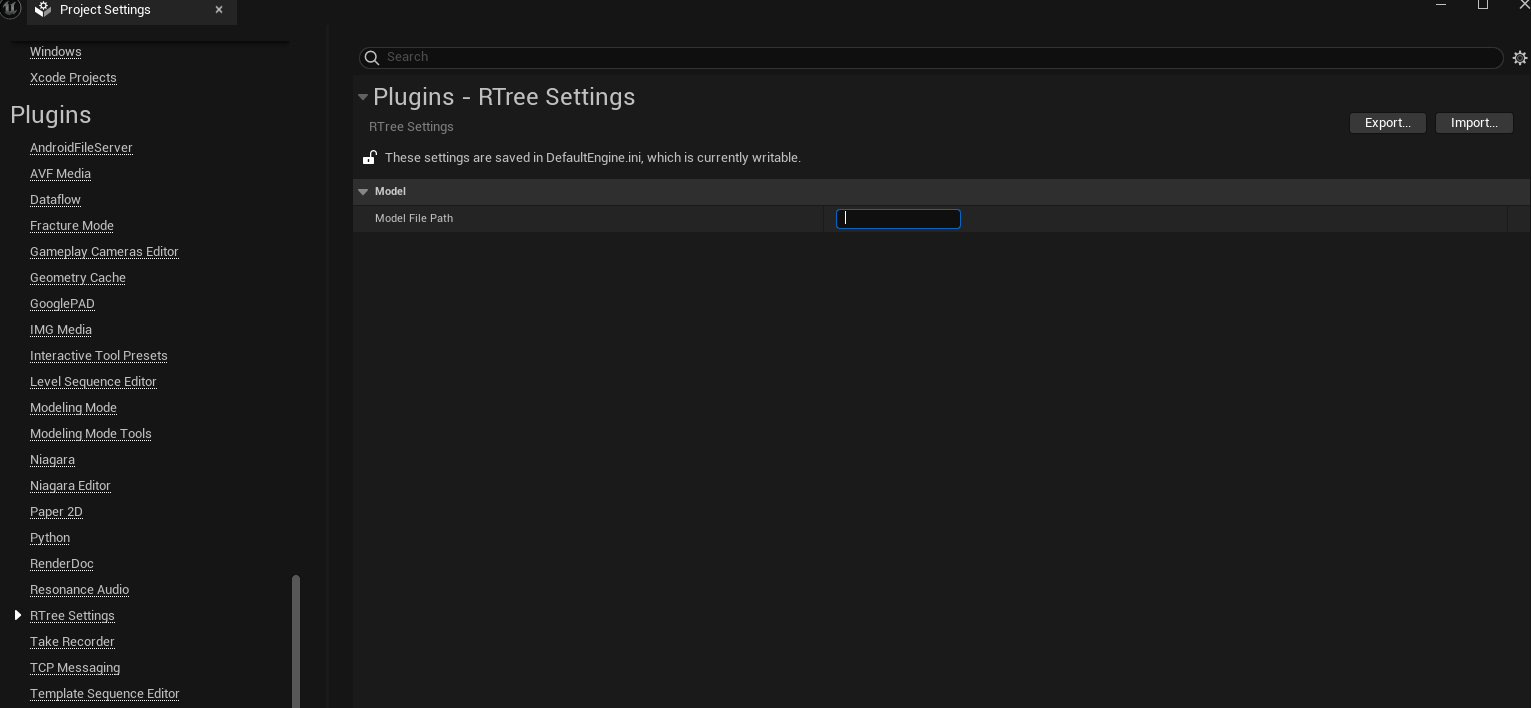
Task: Select Niagara plugin settings
Action: tap(52, 460)
